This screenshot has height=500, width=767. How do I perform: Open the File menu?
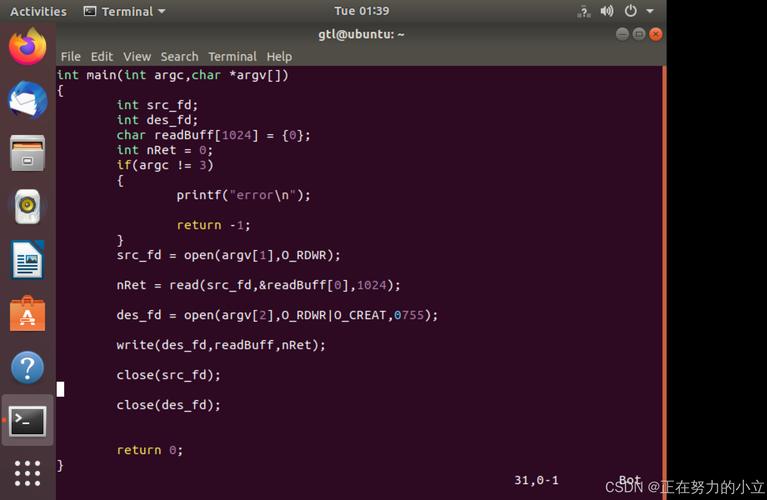[x=70, y=57]
